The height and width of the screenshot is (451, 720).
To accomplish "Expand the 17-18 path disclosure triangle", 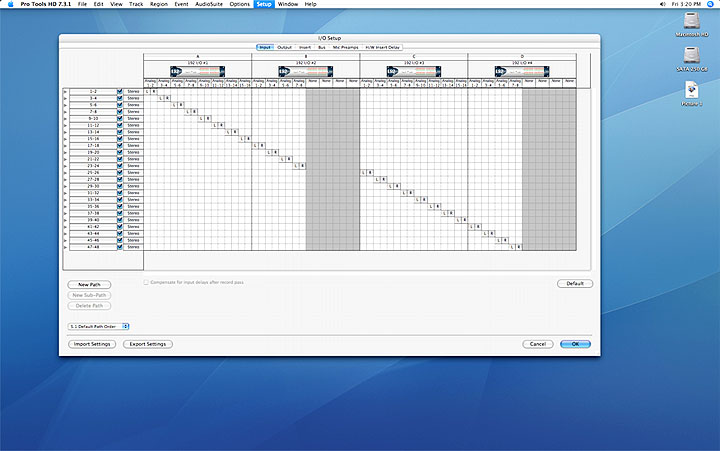I will 65,146.
